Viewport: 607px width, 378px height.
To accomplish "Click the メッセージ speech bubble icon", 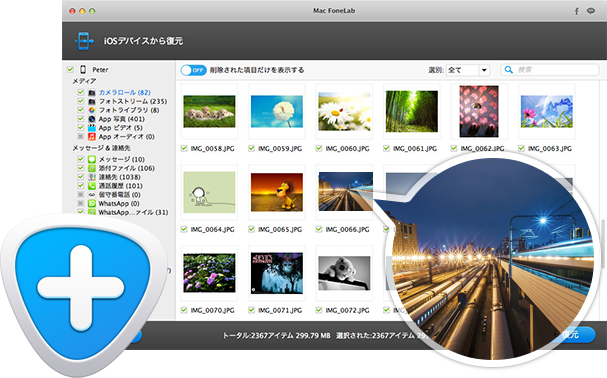I will point(92,159).
